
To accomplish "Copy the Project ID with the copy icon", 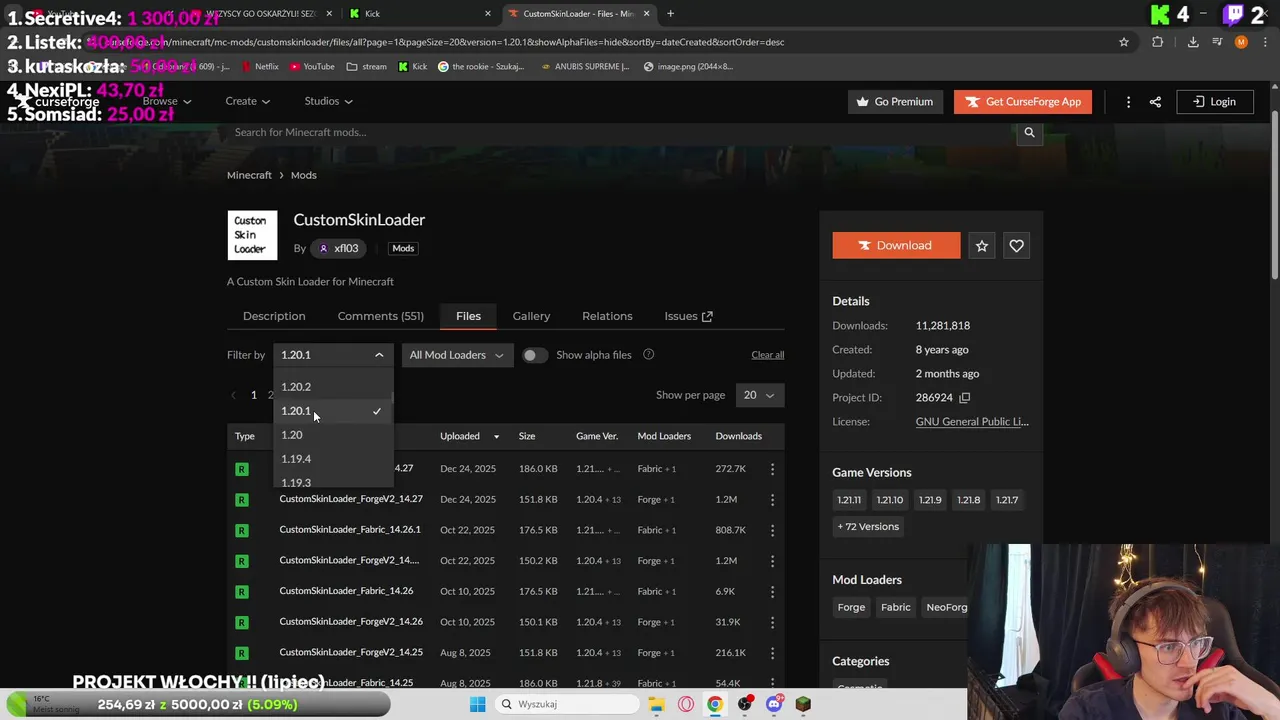I will tap(964, 398).
